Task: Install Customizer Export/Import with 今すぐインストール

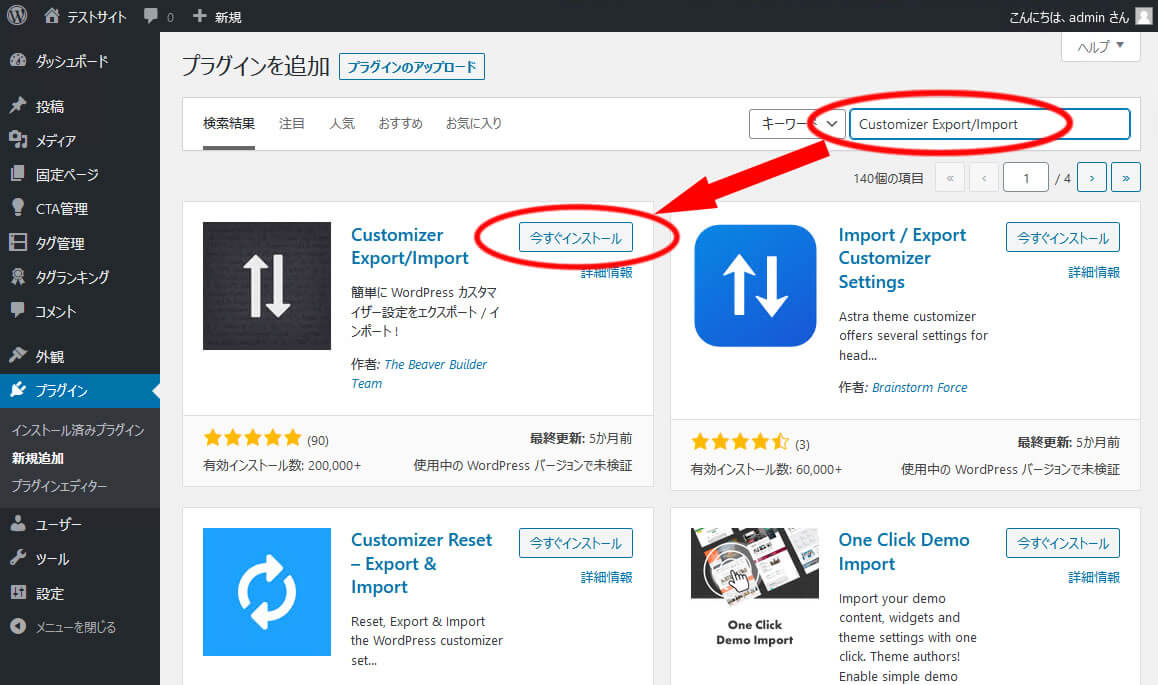Action: [x=575, y=237]
